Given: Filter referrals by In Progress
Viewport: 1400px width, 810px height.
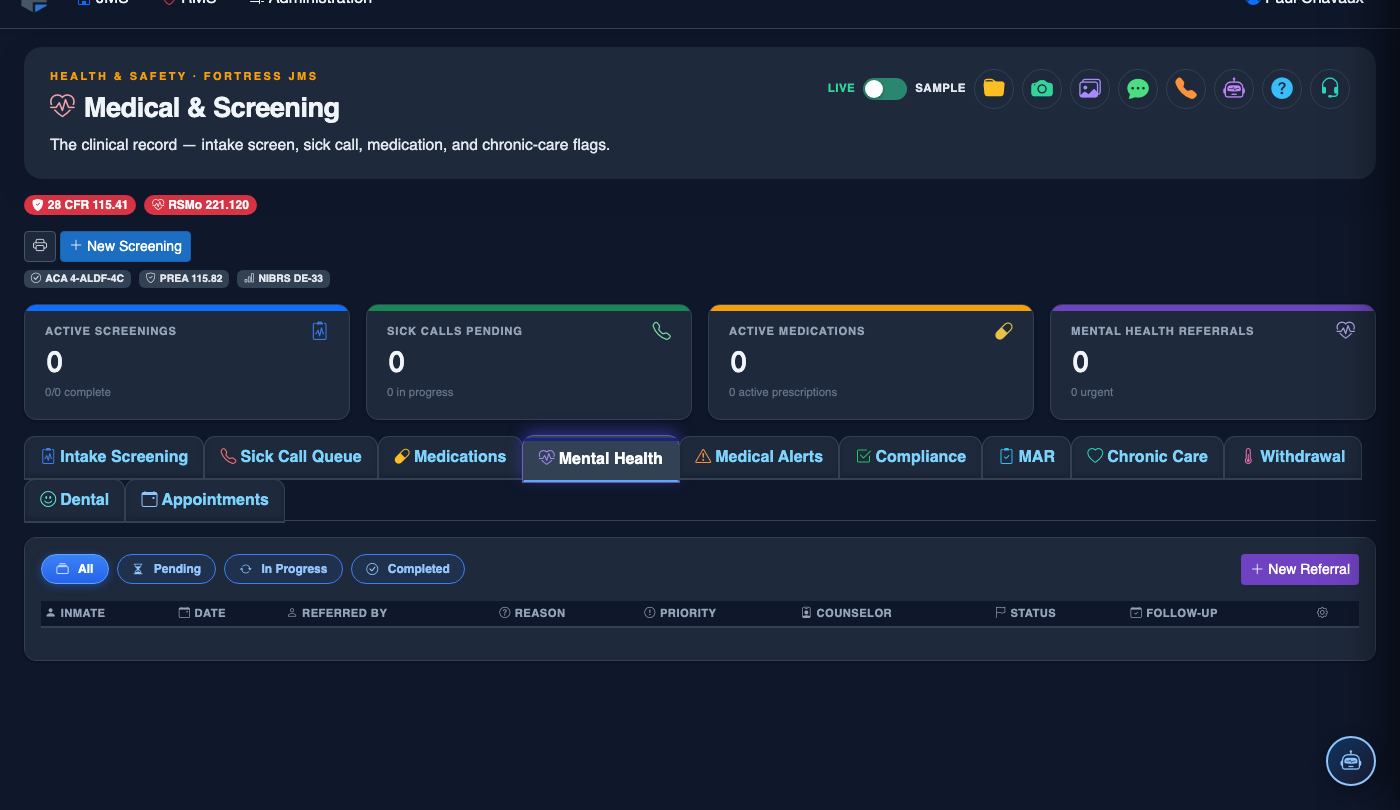Looking at the screenshot, I should [x=283, y=569].
